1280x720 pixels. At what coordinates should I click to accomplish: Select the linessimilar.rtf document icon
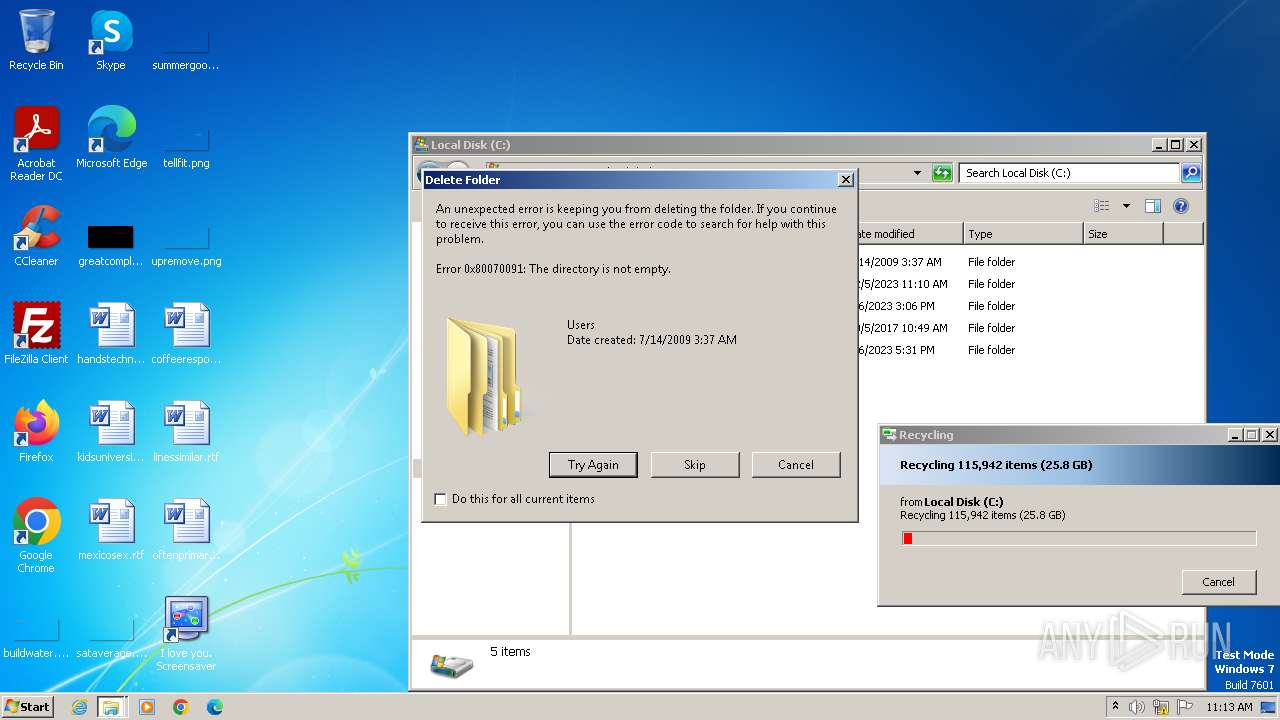point(186,432)
